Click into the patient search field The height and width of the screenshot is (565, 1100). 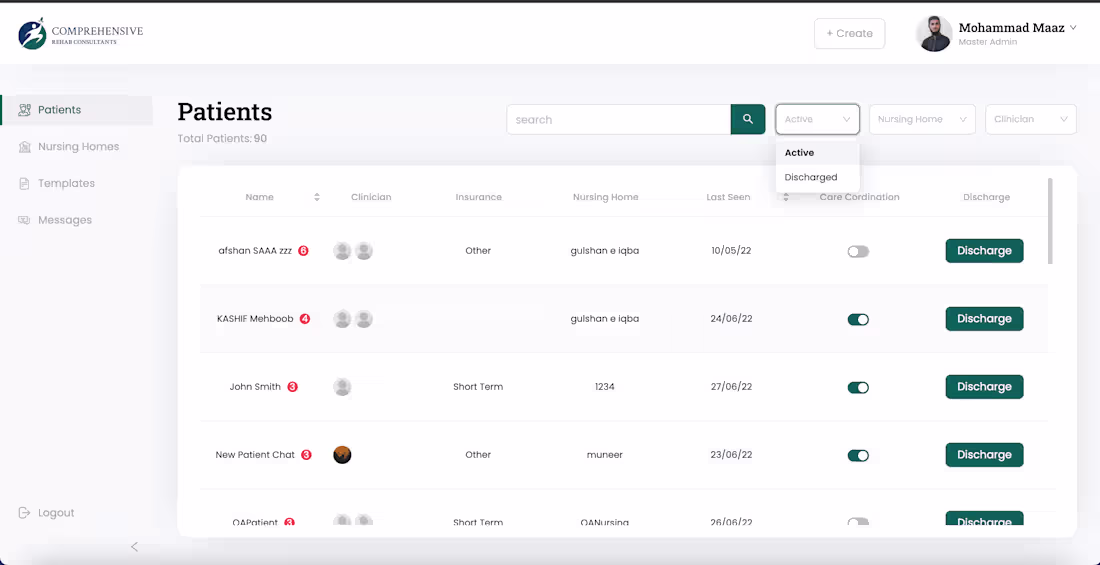tap(619, 119)
